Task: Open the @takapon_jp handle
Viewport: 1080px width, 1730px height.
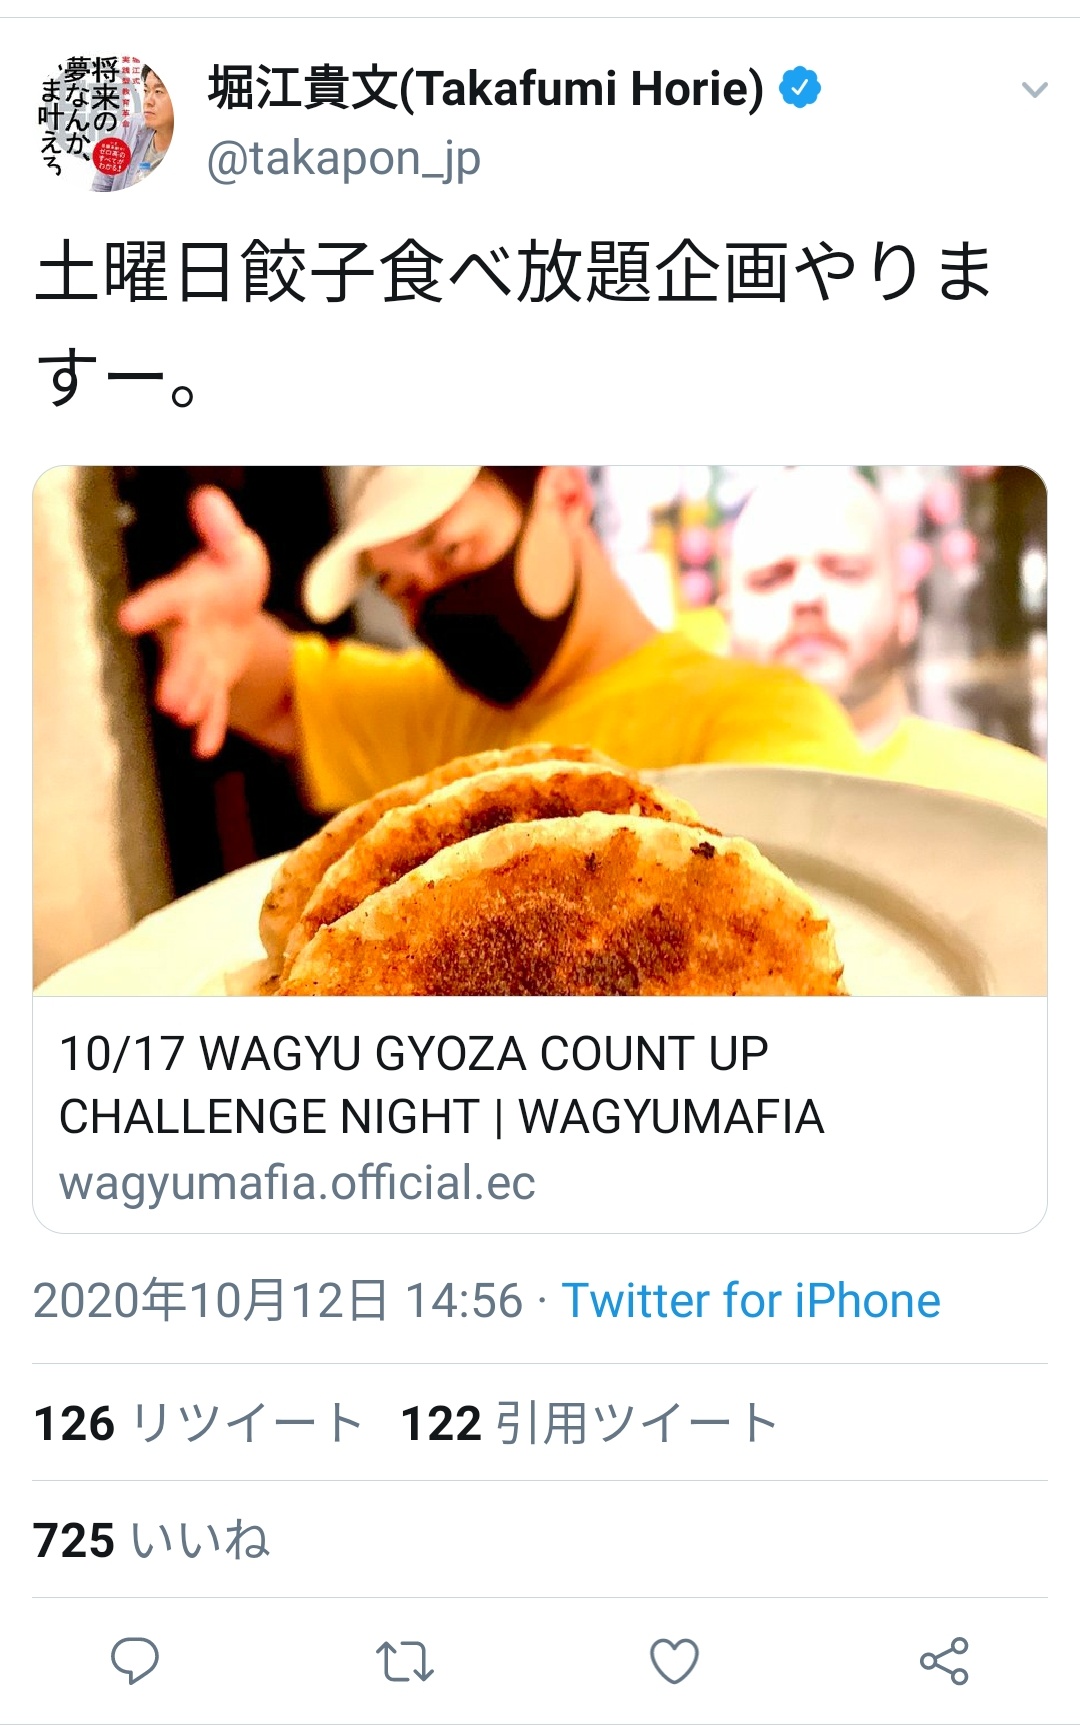Action: 344,158
